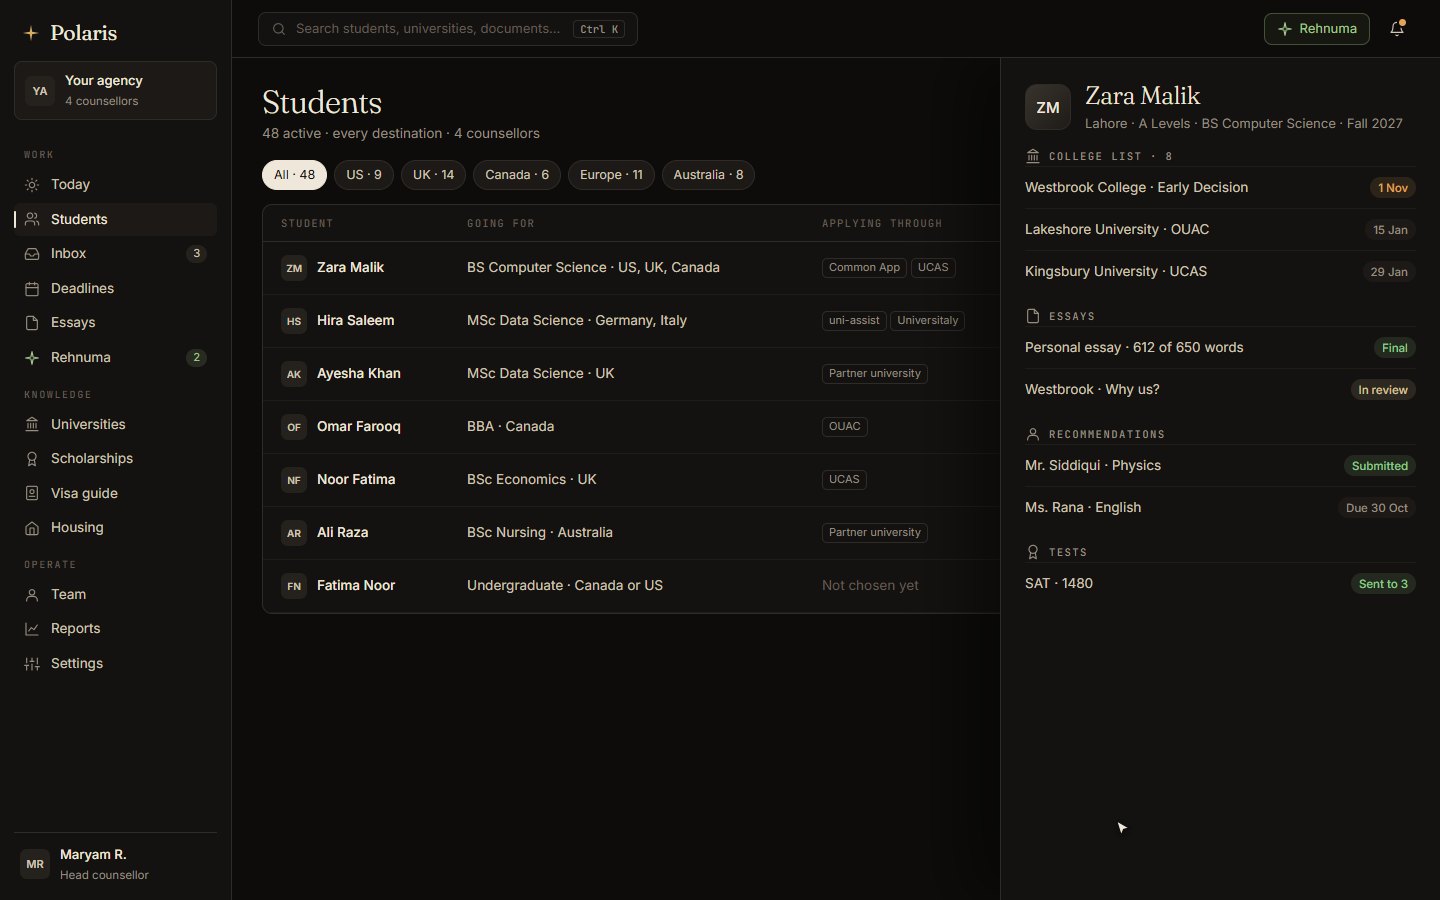This screenshot has height=900, width=1440.
Task: Open the Personal essay item
Action: tap(1220, 348)
